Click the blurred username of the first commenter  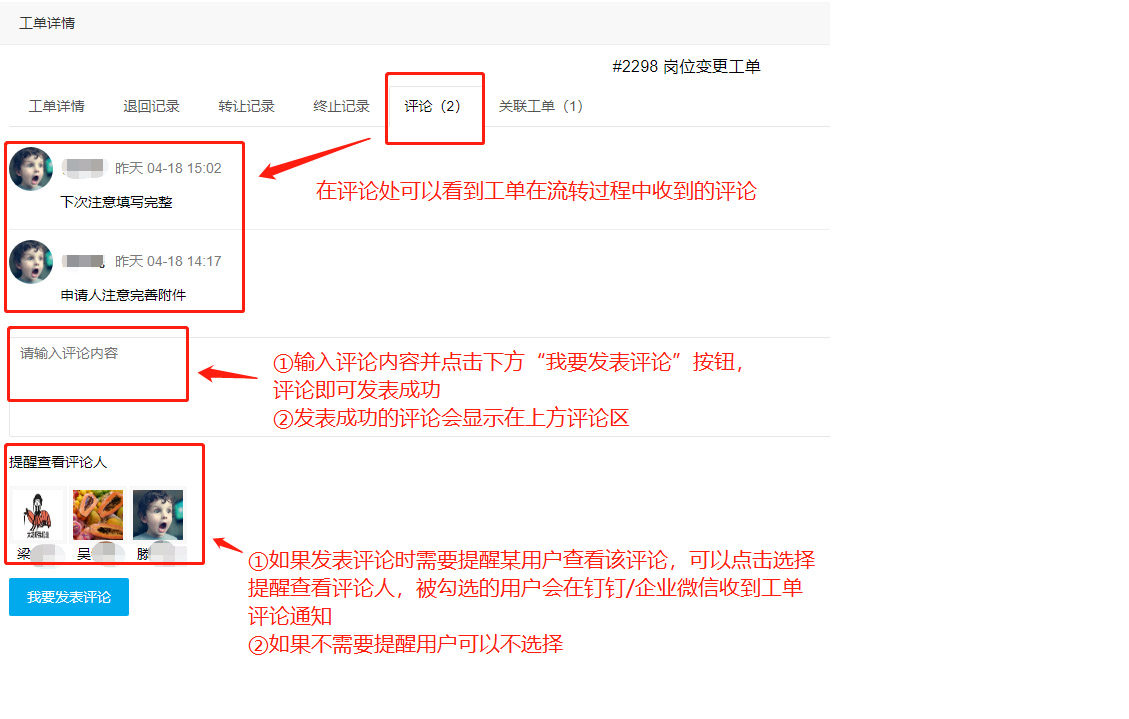[84, 168]
